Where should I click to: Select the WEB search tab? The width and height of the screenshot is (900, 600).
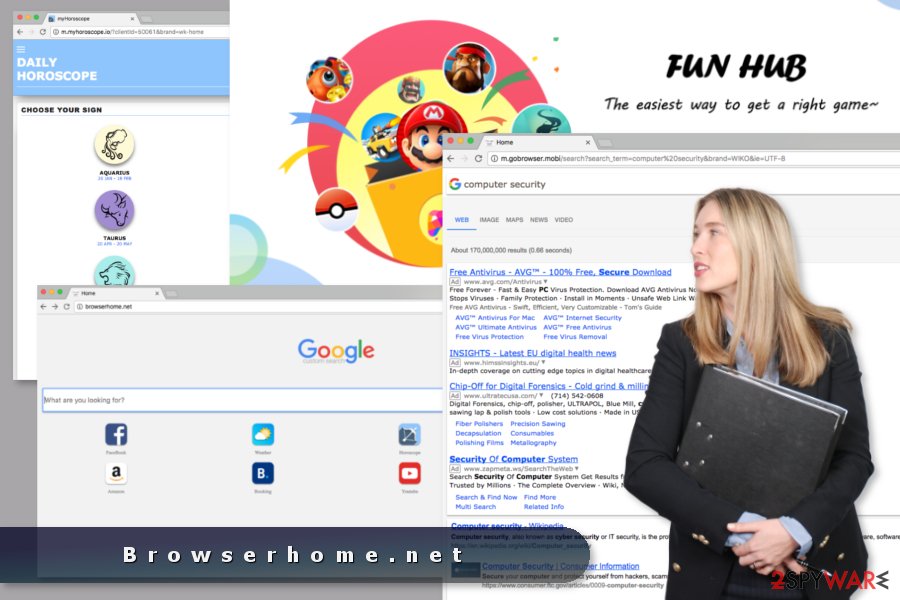pyautogui.click(x=461, y=220)
